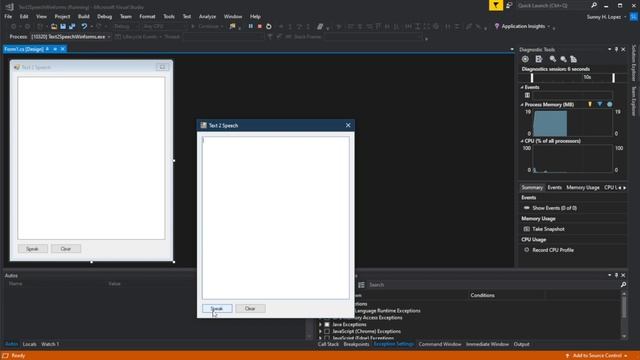Open Diagnostic Tools window options dropdown arrow
Screen dimensions: 640x360
click(x=609, y=49)
